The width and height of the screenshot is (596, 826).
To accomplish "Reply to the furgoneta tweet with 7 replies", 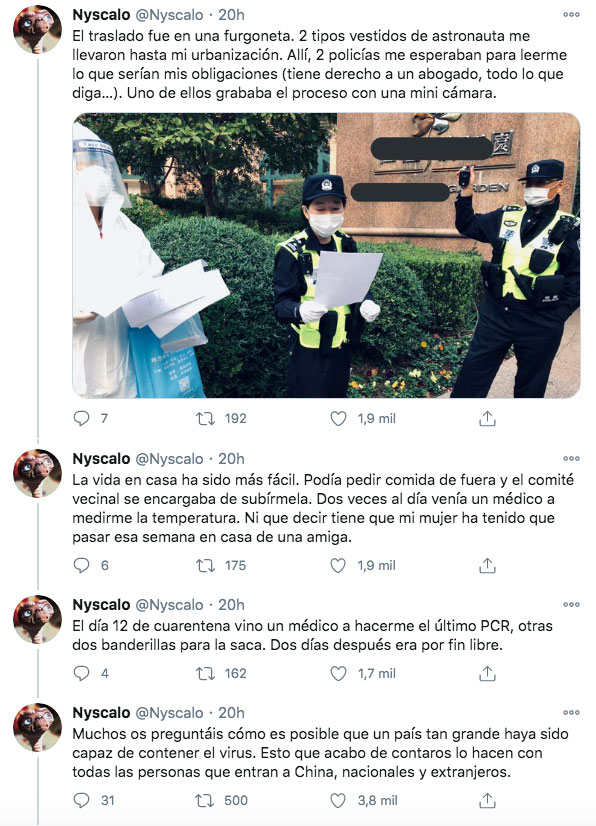I will click(x=81, y=419).
